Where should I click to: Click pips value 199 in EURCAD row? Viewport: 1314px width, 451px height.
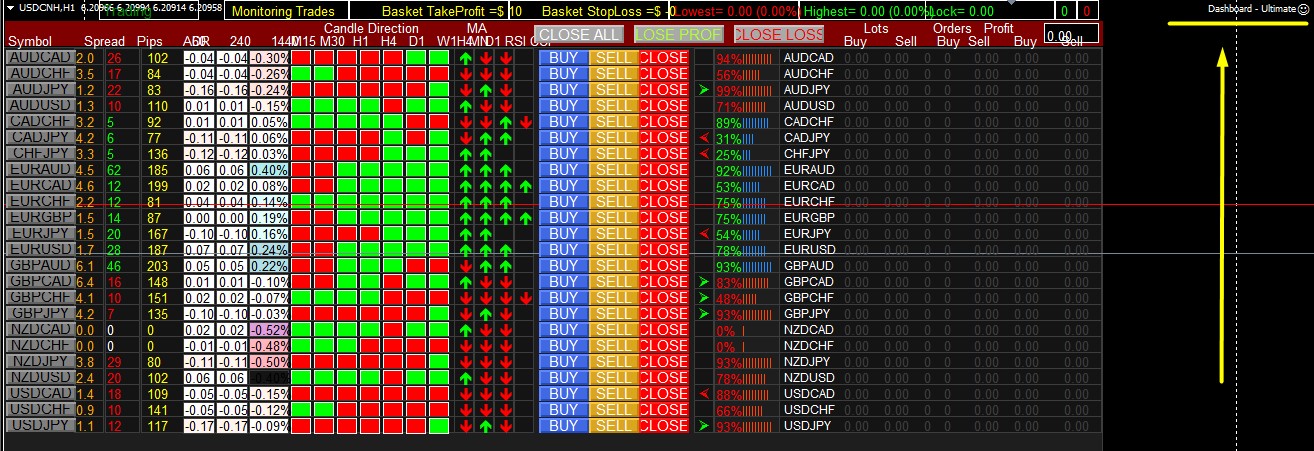coord(158,186)
